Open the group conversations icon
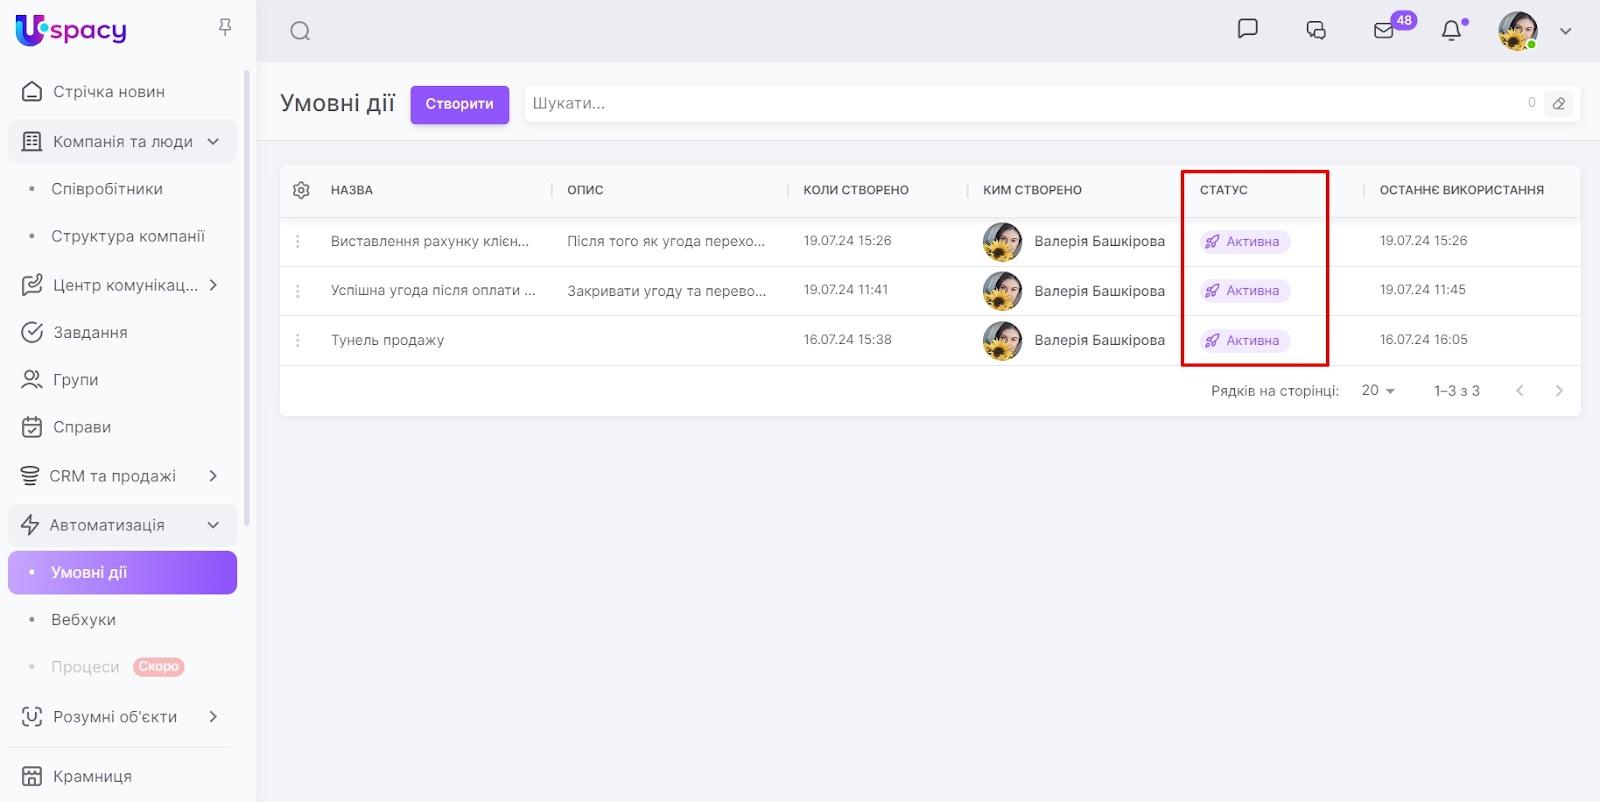 pyautogui.click(x=1316, y=30)
